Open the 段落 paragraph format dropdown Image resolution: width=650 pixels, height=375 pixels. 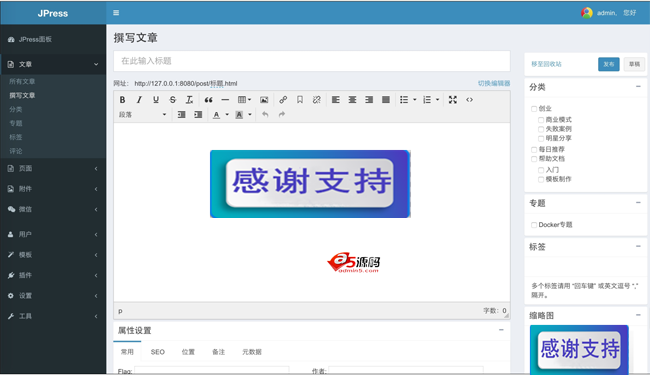click(x=143, y=114)
